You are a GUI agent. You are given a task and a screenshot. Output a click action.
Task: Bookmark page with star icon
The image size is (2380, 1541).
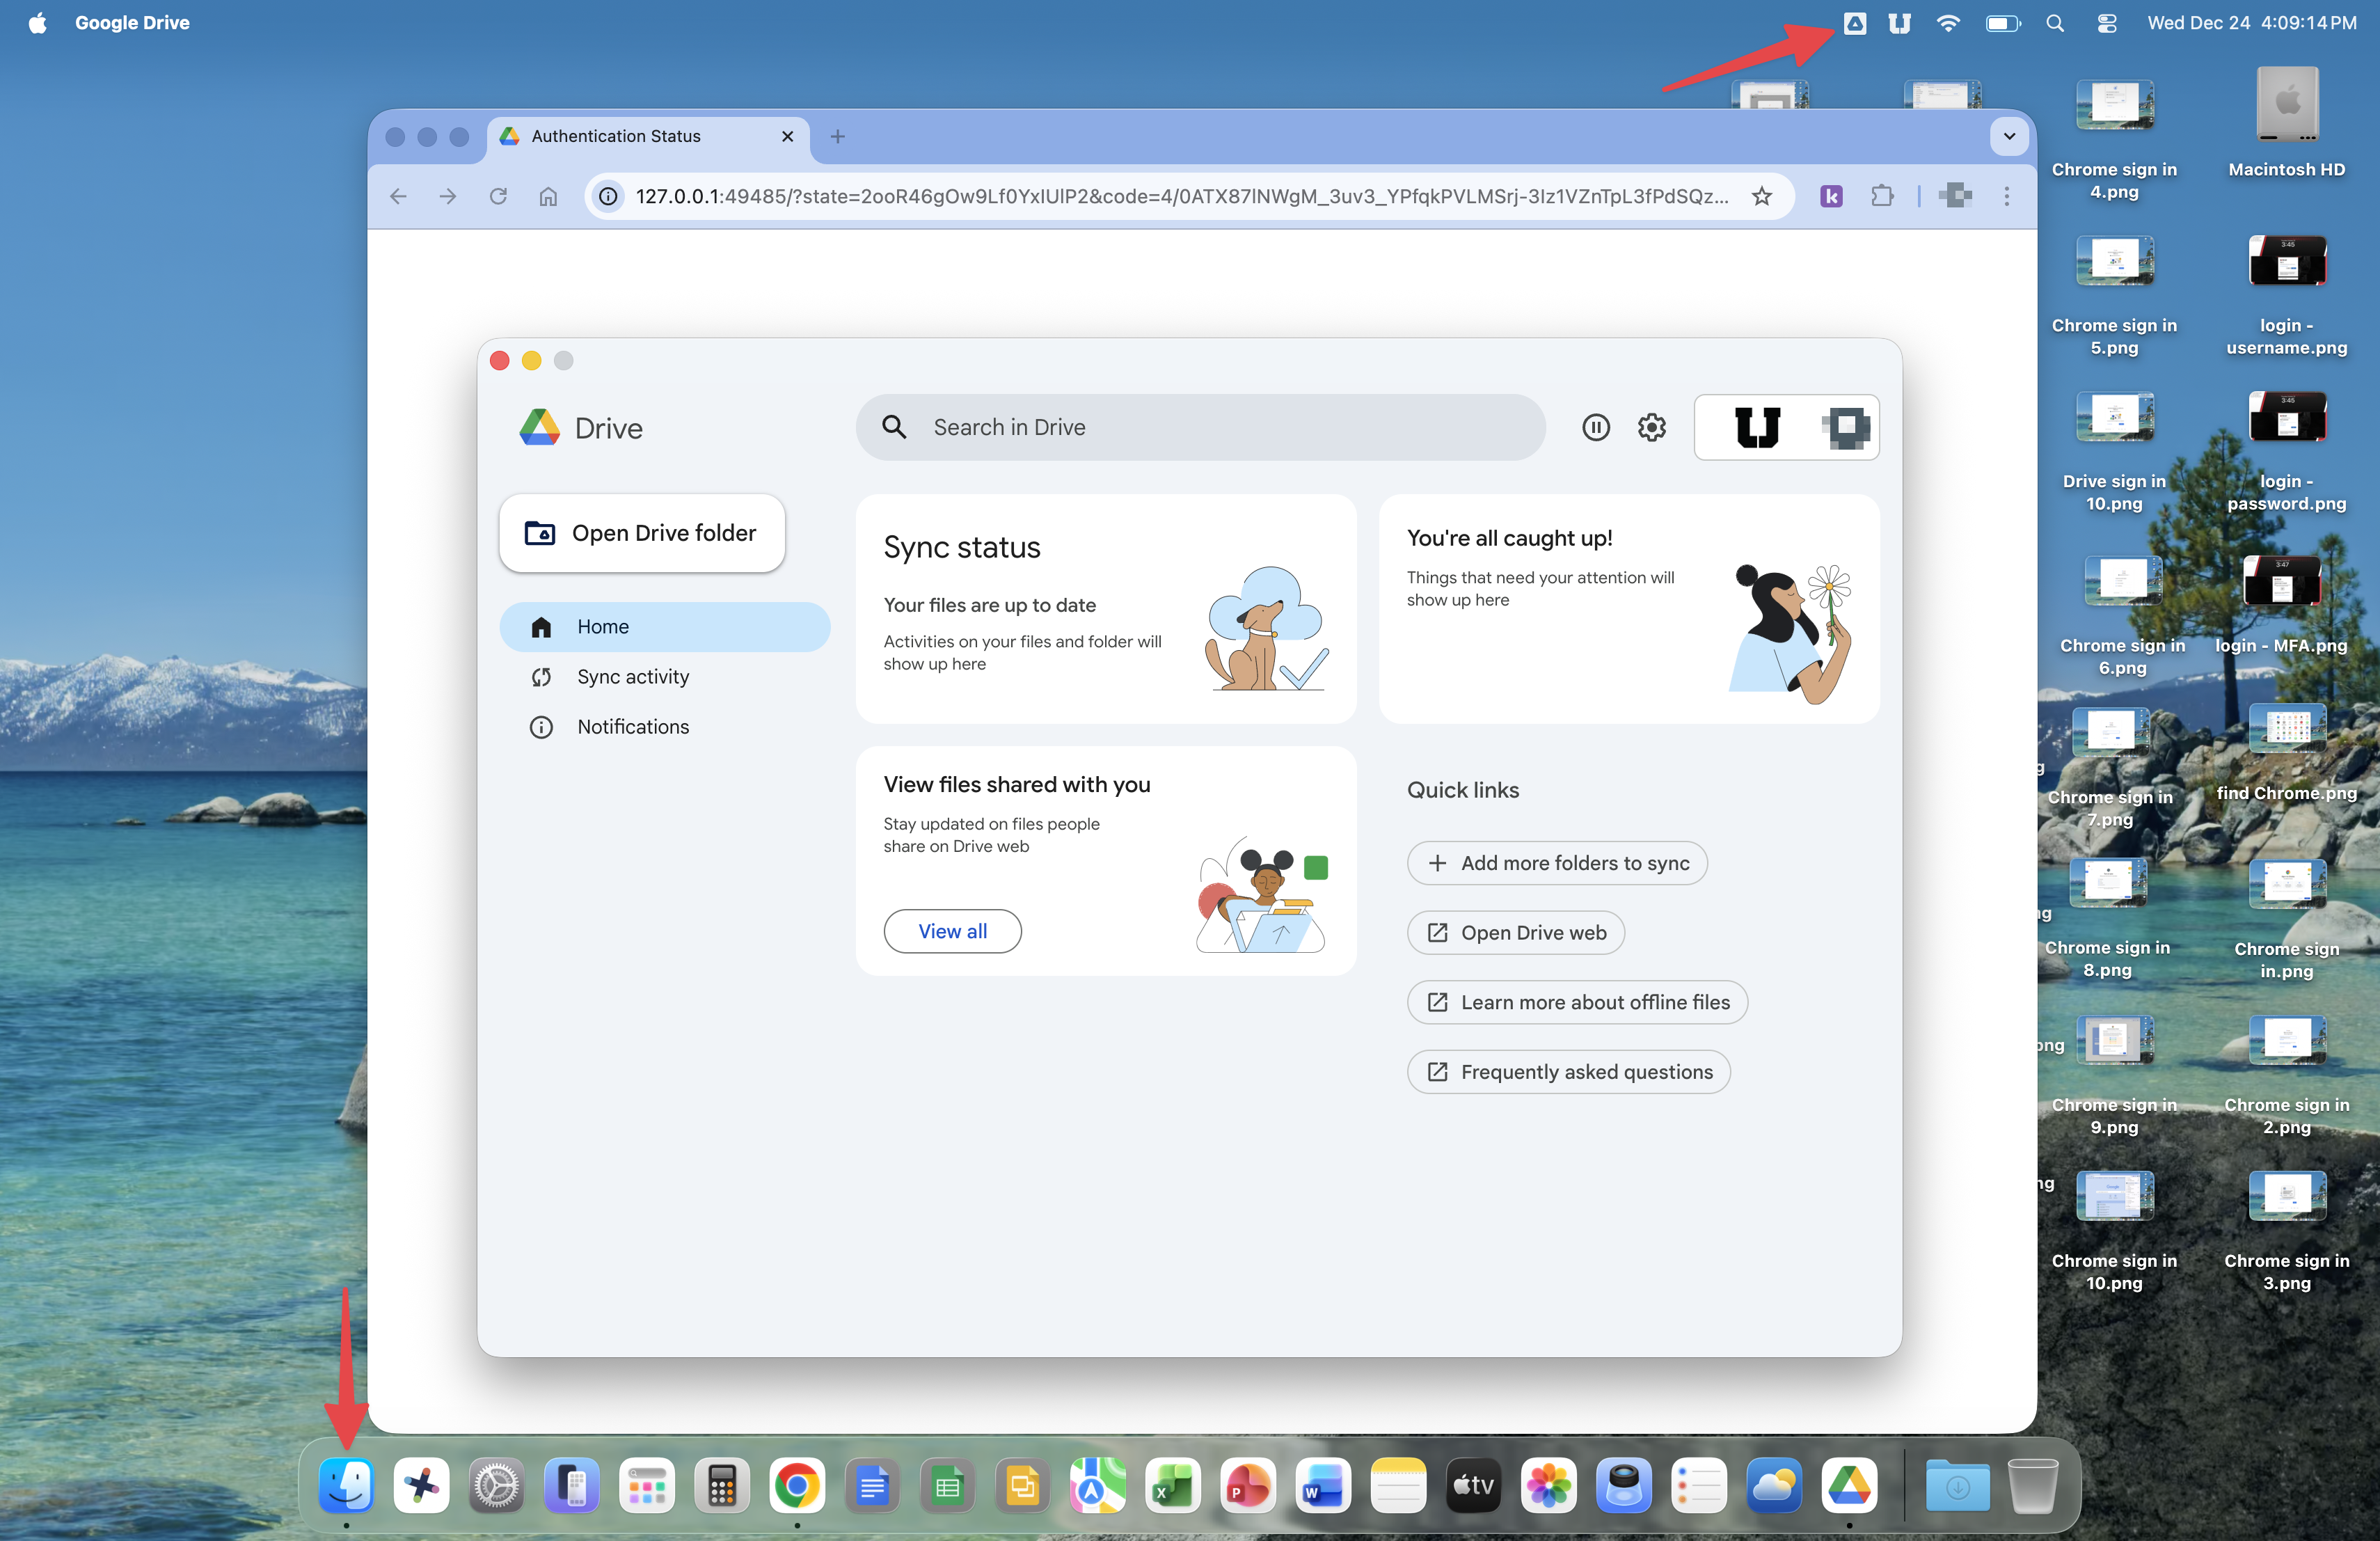pos(1762,196)
